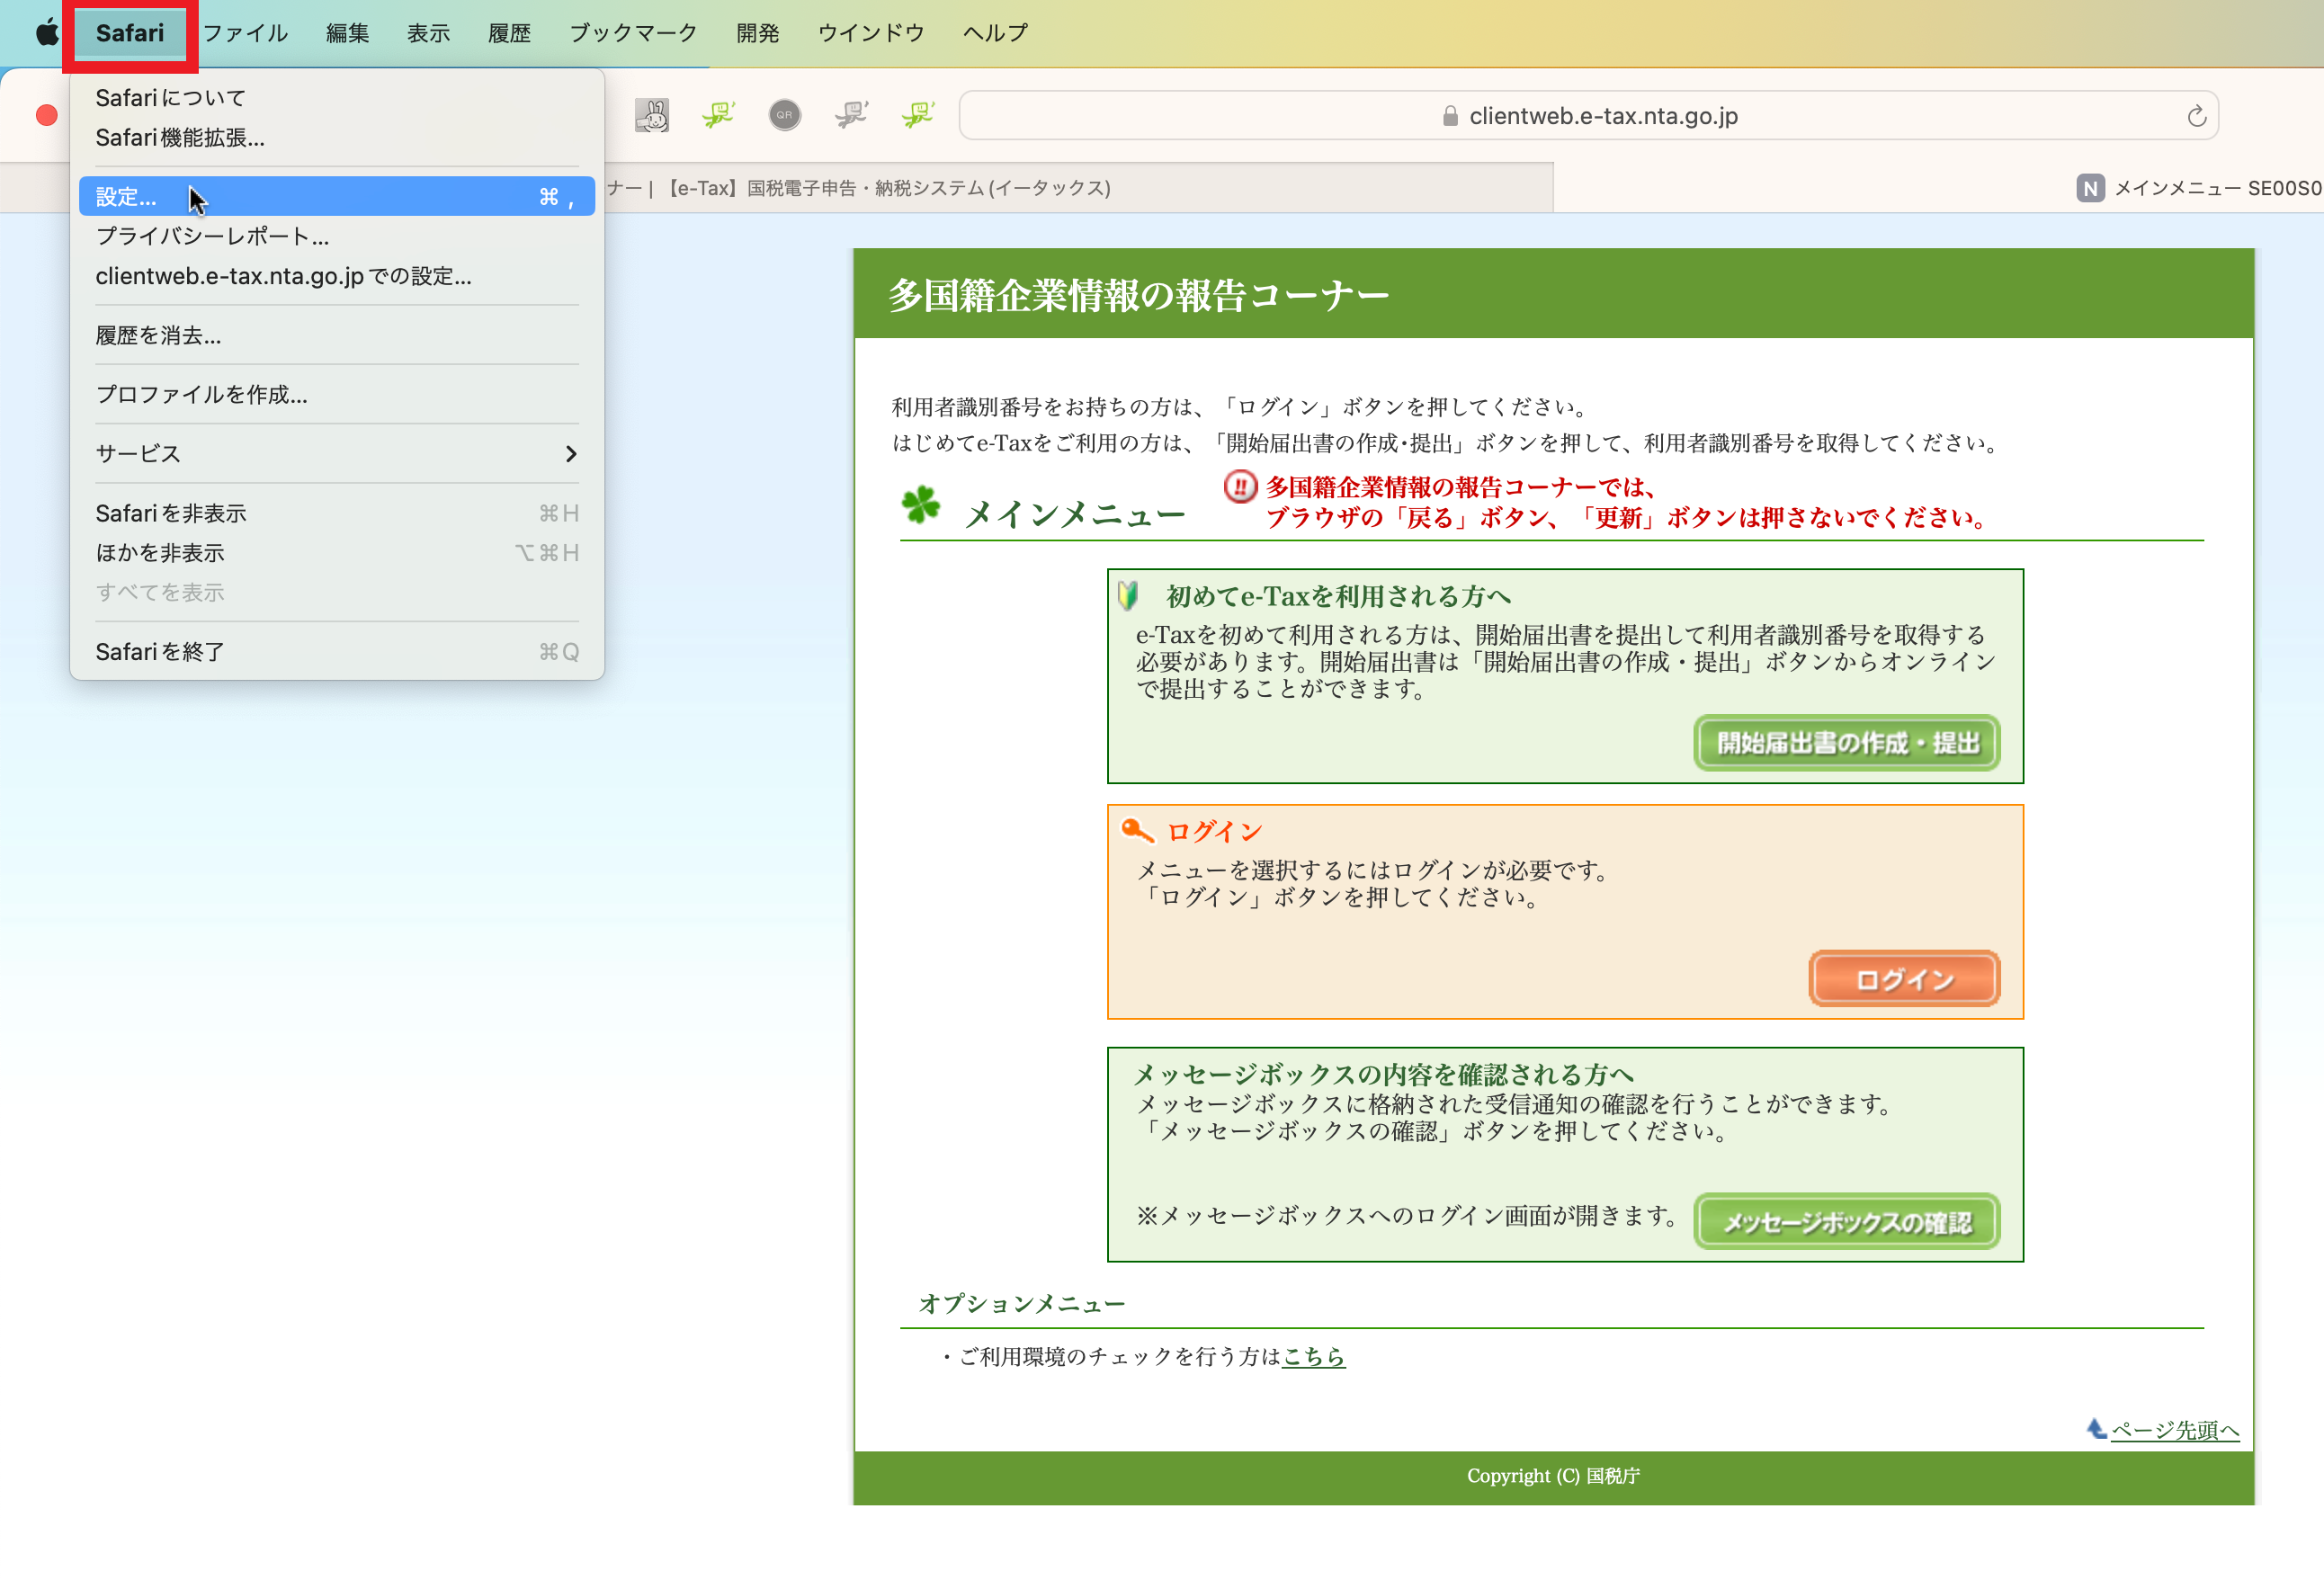The height and width of the screenshot is (1580, 2324).
Task: Follow the ページ先頭へ link
Action: (x=2174, y=1430)
